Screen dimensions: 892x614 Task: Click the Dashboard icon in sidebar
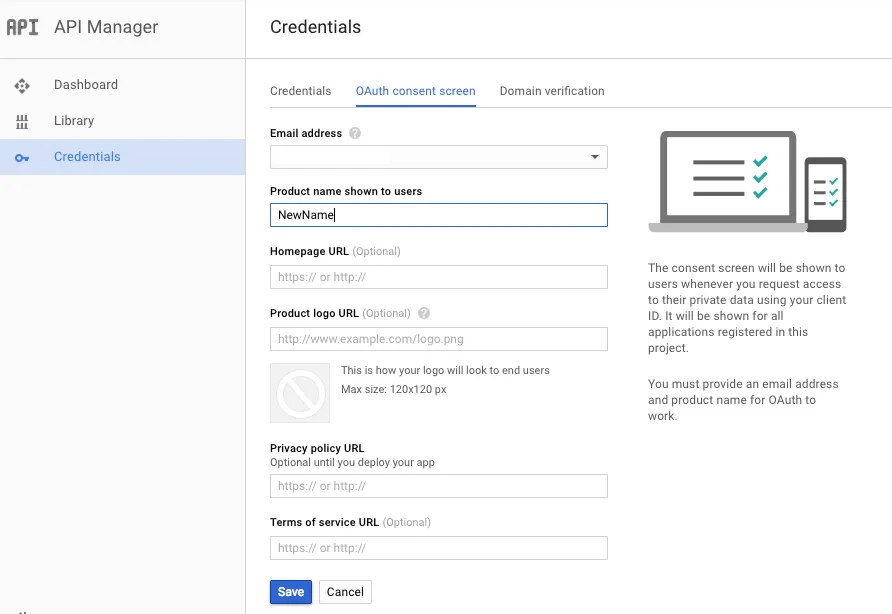(22, 86)
